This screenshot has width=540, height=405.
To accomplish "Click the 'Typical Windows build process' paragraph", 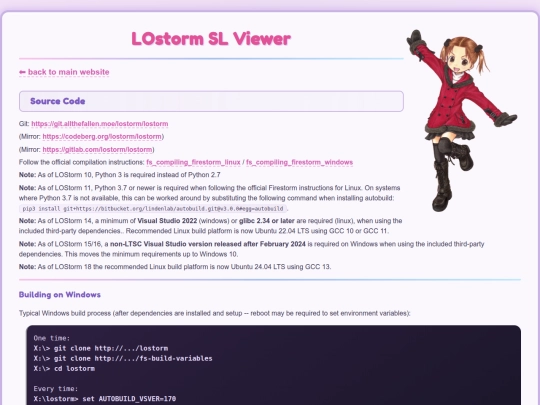I will click(x=215, y=313).
